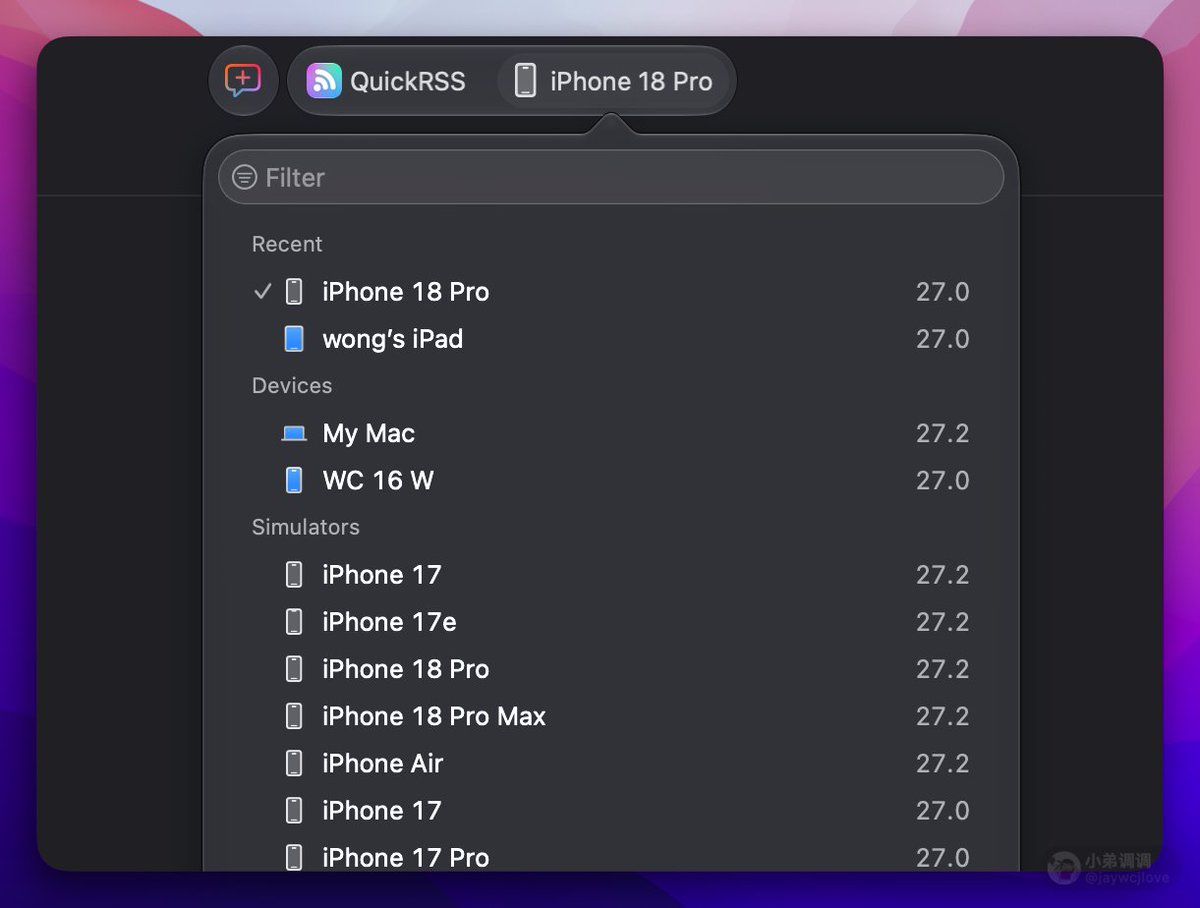Click the phone icon beside iPhone Air
The height and width of the screenshot is (908, 1200).
click(294, 763)
